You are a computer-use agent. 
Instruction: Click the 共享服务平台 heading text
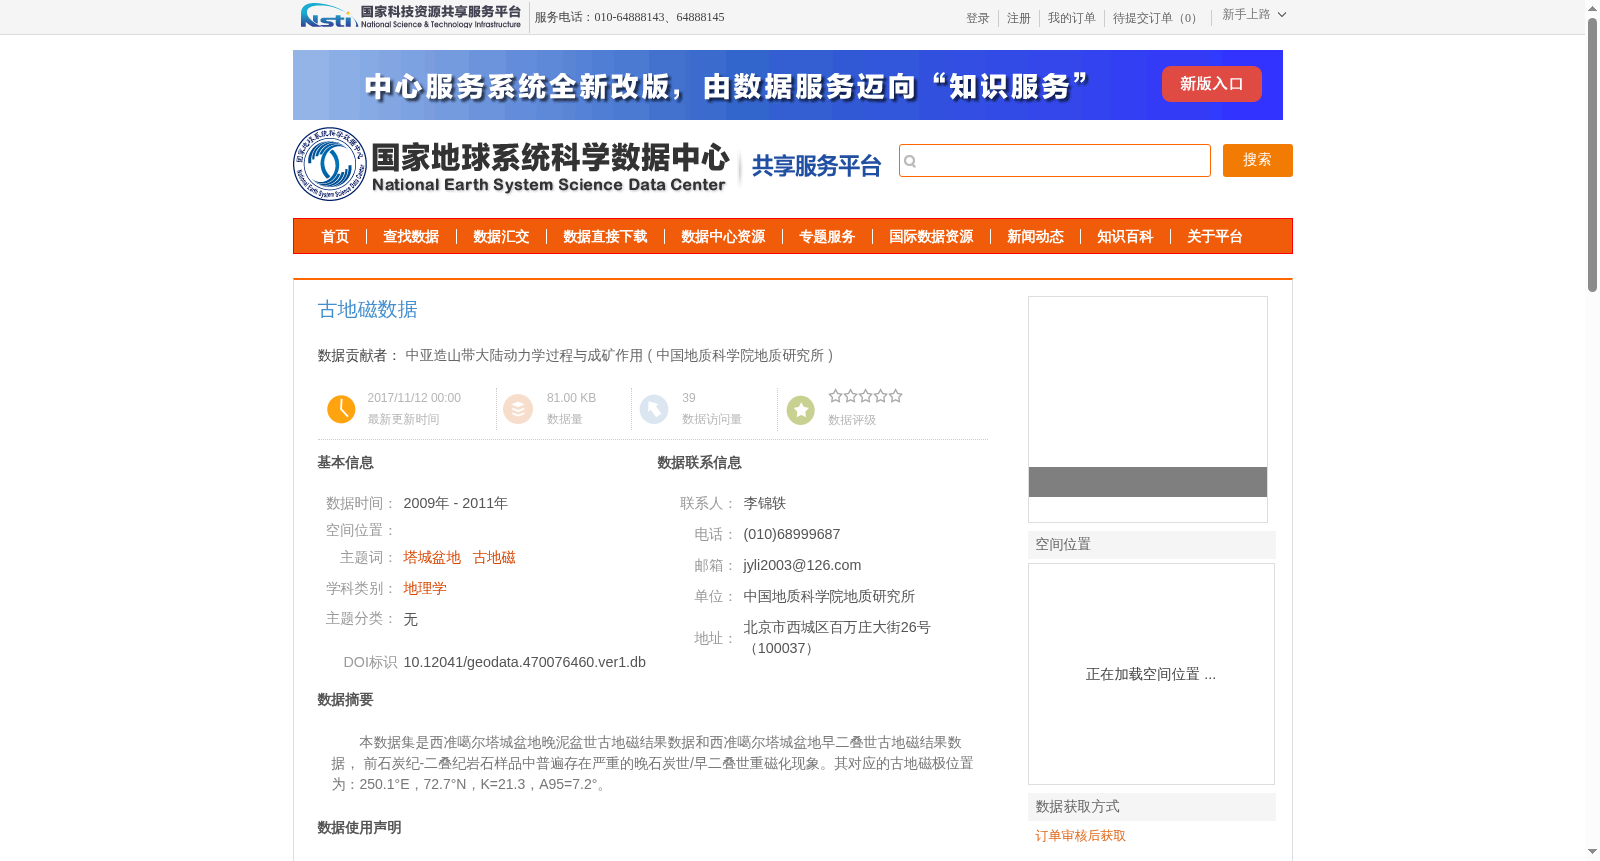tap(817, 166)
